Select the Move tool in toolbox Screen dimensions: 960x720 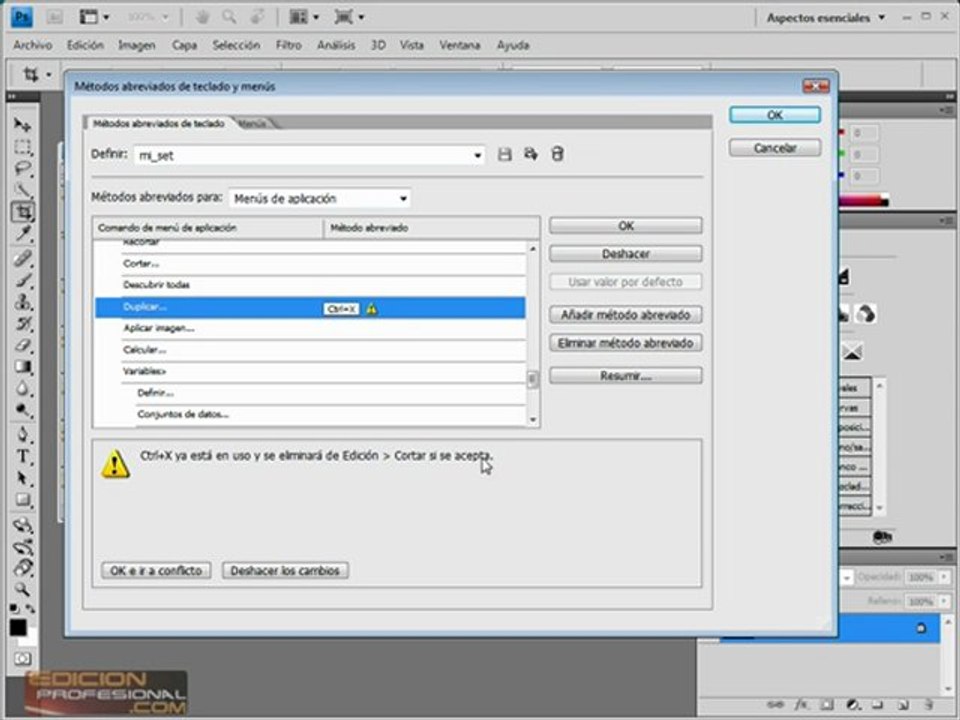23,125
